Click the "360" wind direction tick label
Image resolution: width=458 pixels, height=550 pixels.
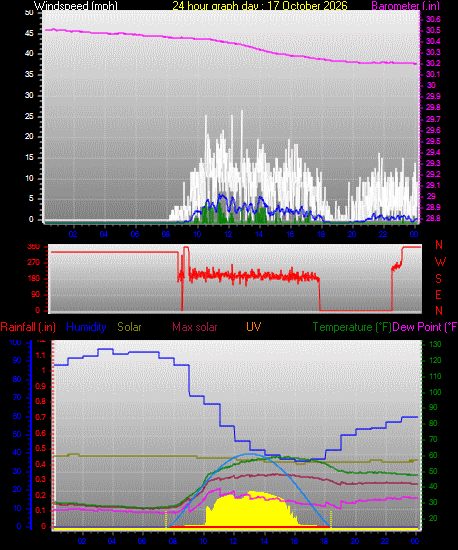34,247
